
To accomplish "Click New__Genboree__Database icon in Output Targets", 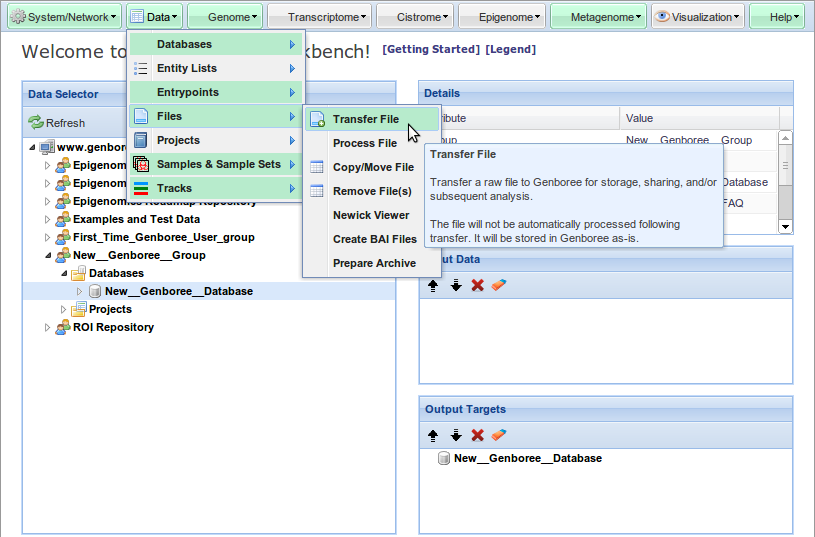I will 444,459.
